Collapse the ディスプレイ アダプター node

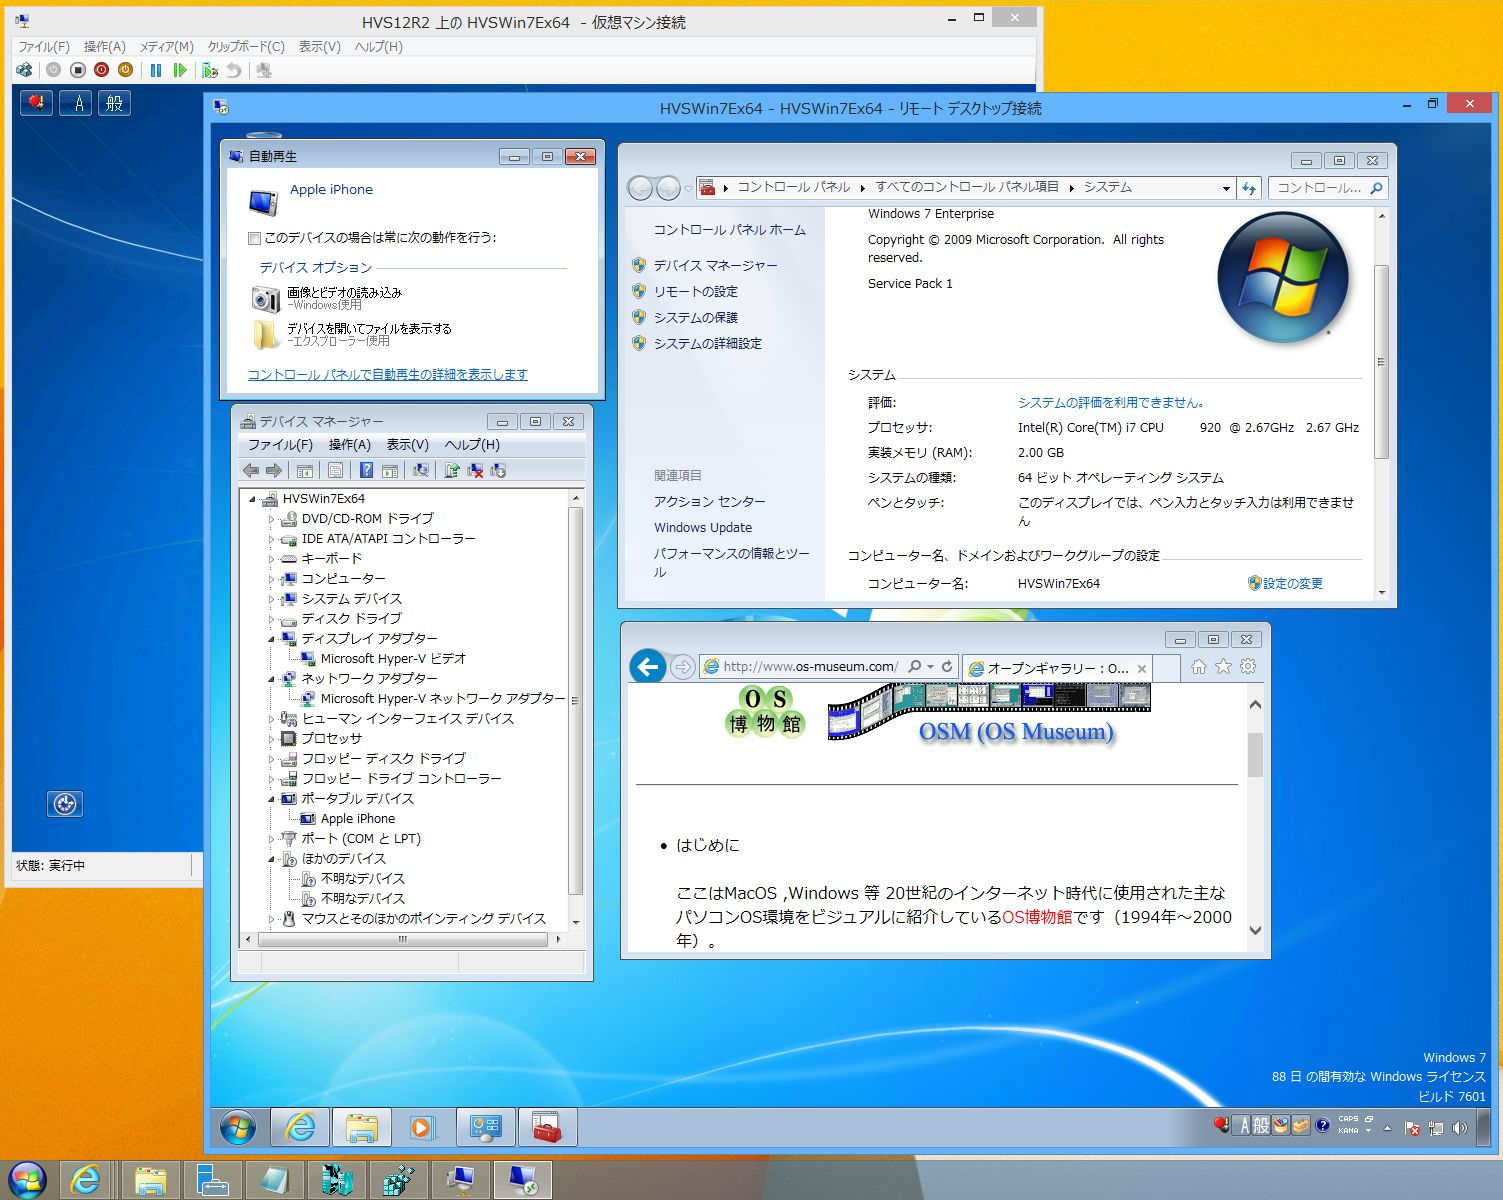[x=271, y=639]
